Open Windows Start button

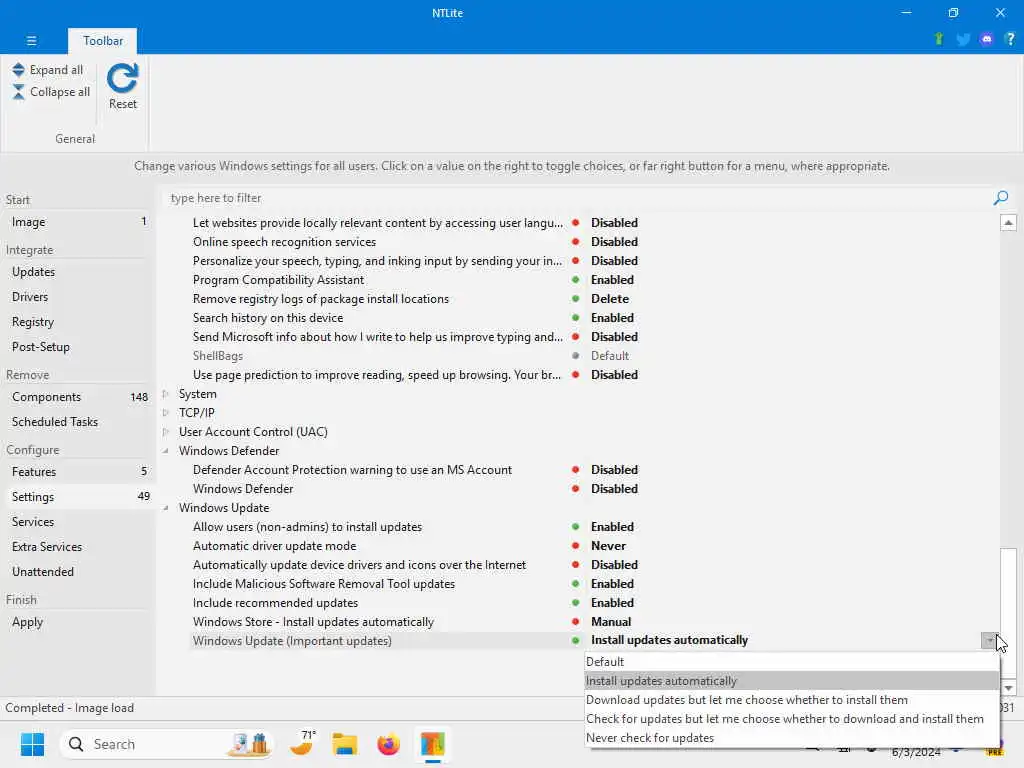[x=32, y=744]
